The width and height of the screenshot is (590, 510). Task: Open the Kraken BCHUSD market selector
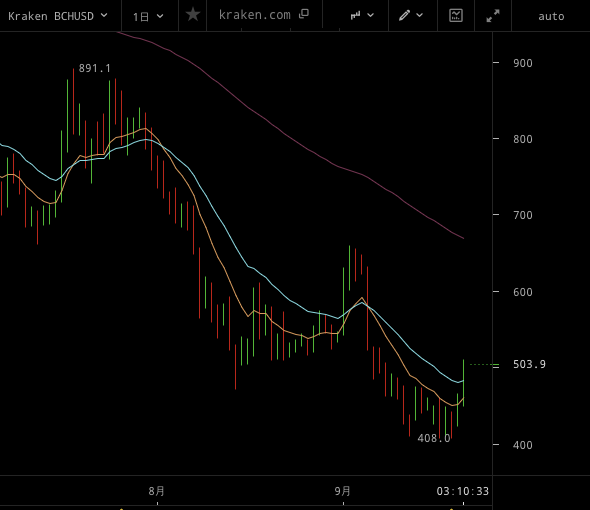(x=58, y=16)
